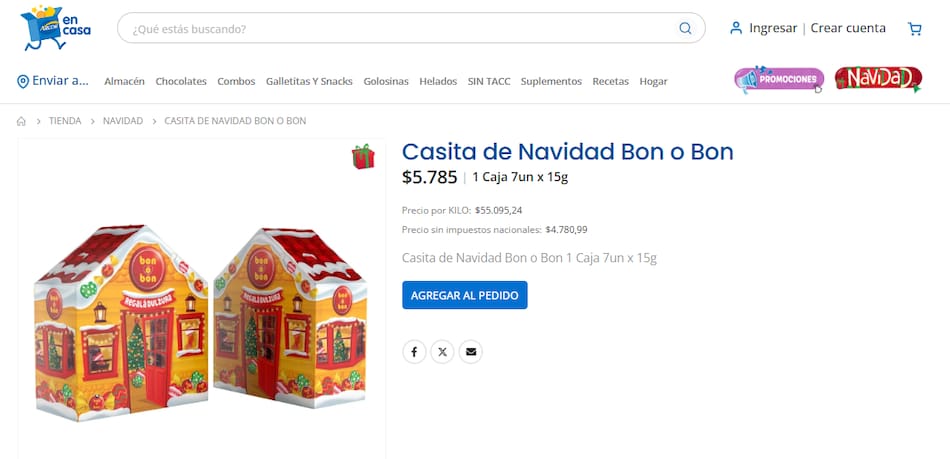Open the Chocolates menu
950x459 pixels.
pyautogui.click(x=181, y=81)
